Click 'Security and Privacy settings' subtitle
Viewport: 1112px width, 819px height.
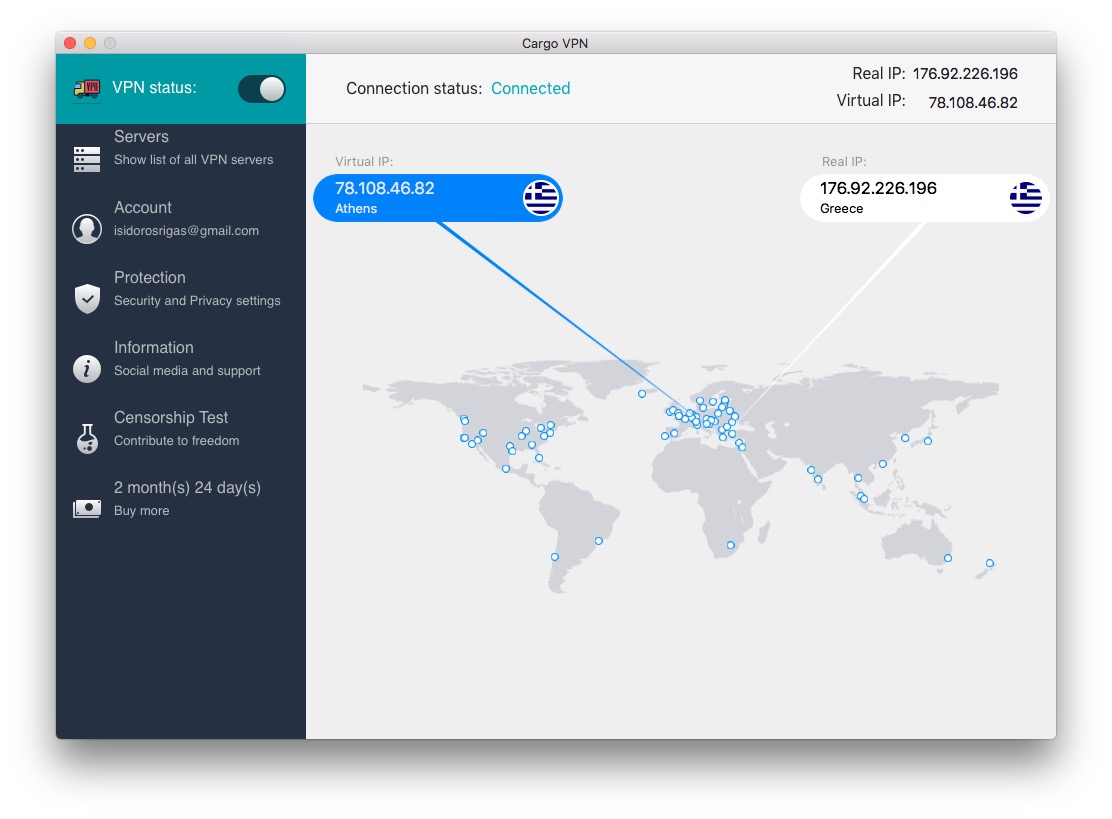[197, 301]
